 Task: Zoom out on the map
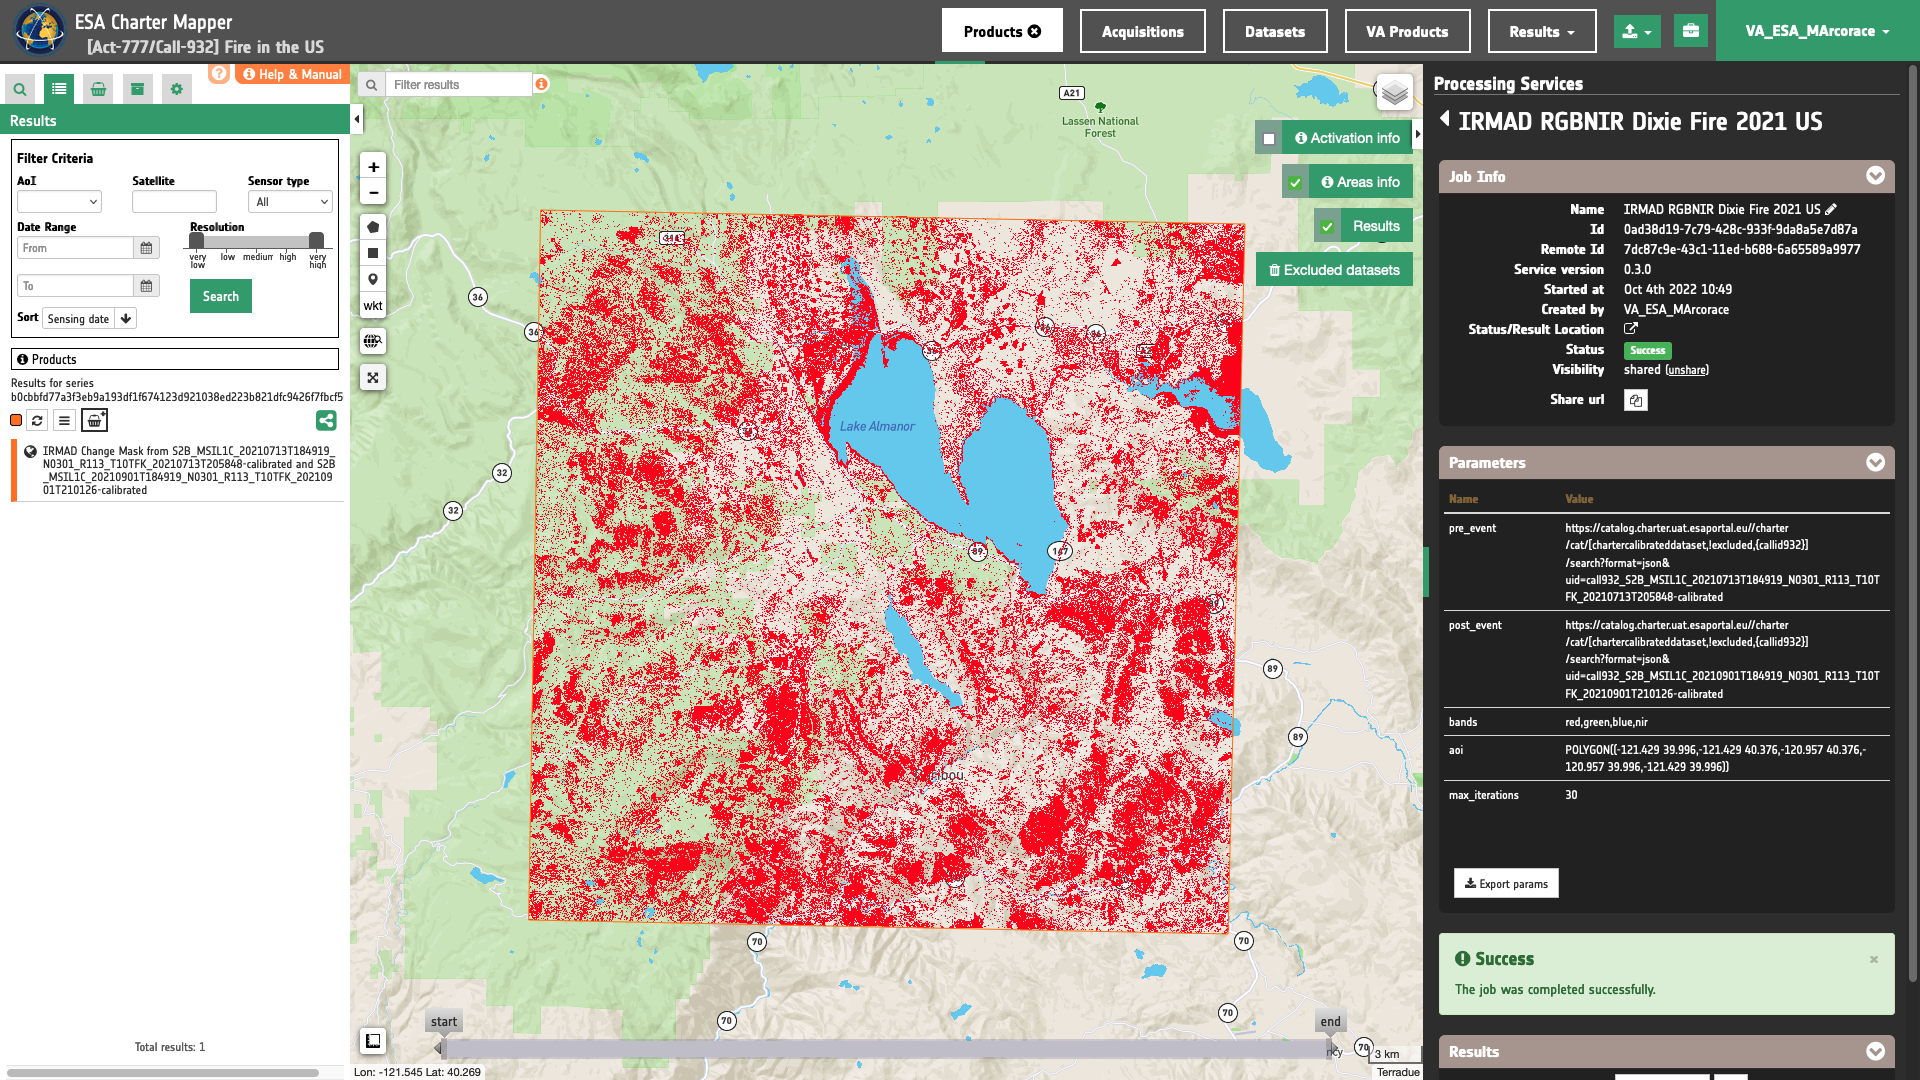(373, 193)
